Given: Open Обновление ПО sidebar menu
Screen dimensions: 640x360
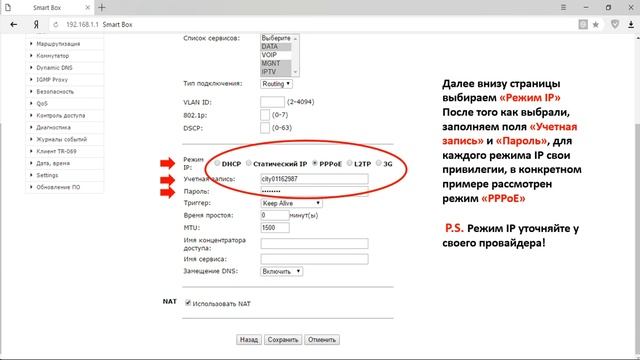Looking at the screenshot, I should [x=58, y=187].
